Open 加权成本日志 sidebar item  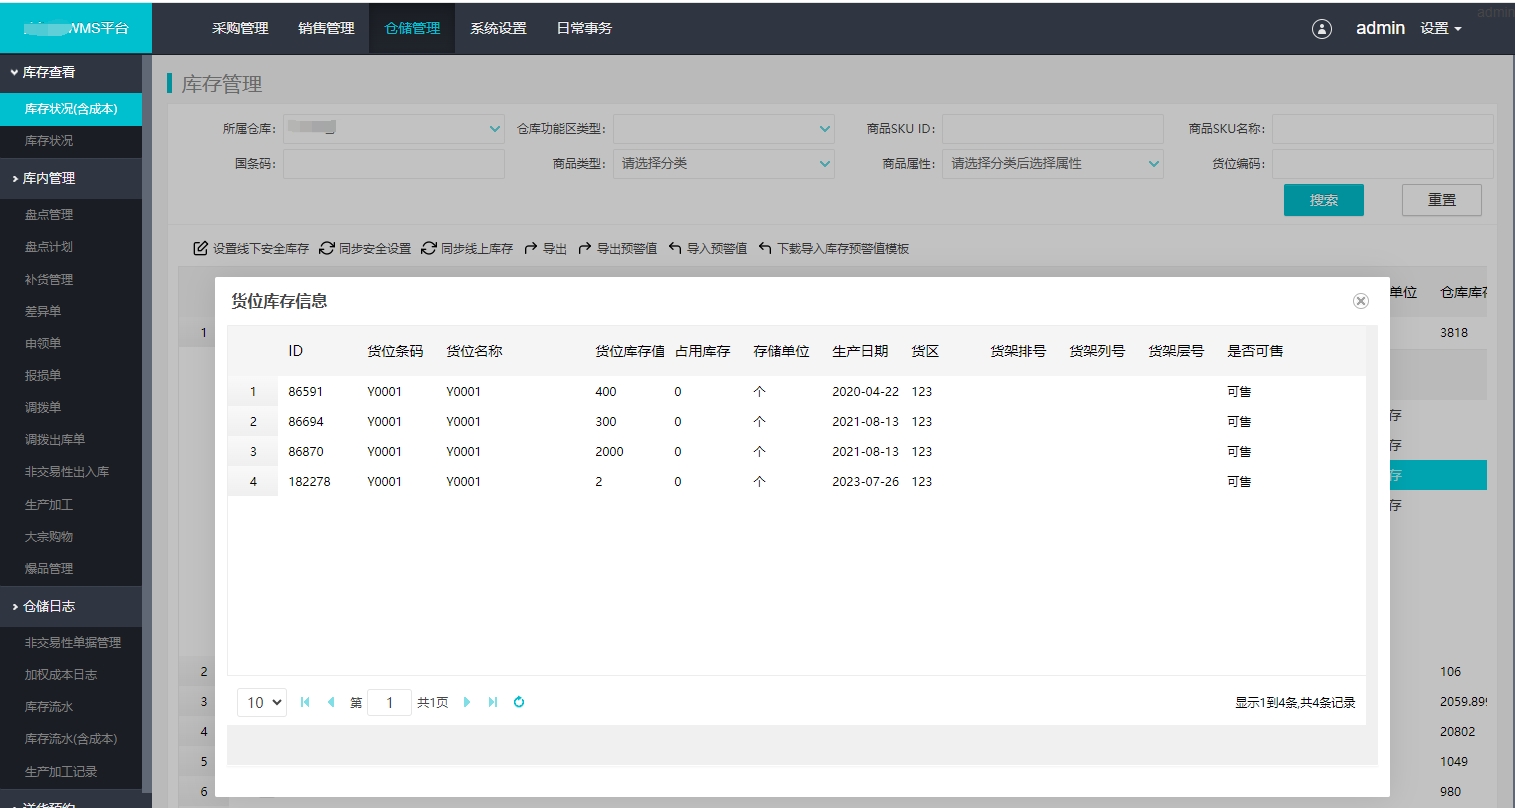tap(71, 675)
